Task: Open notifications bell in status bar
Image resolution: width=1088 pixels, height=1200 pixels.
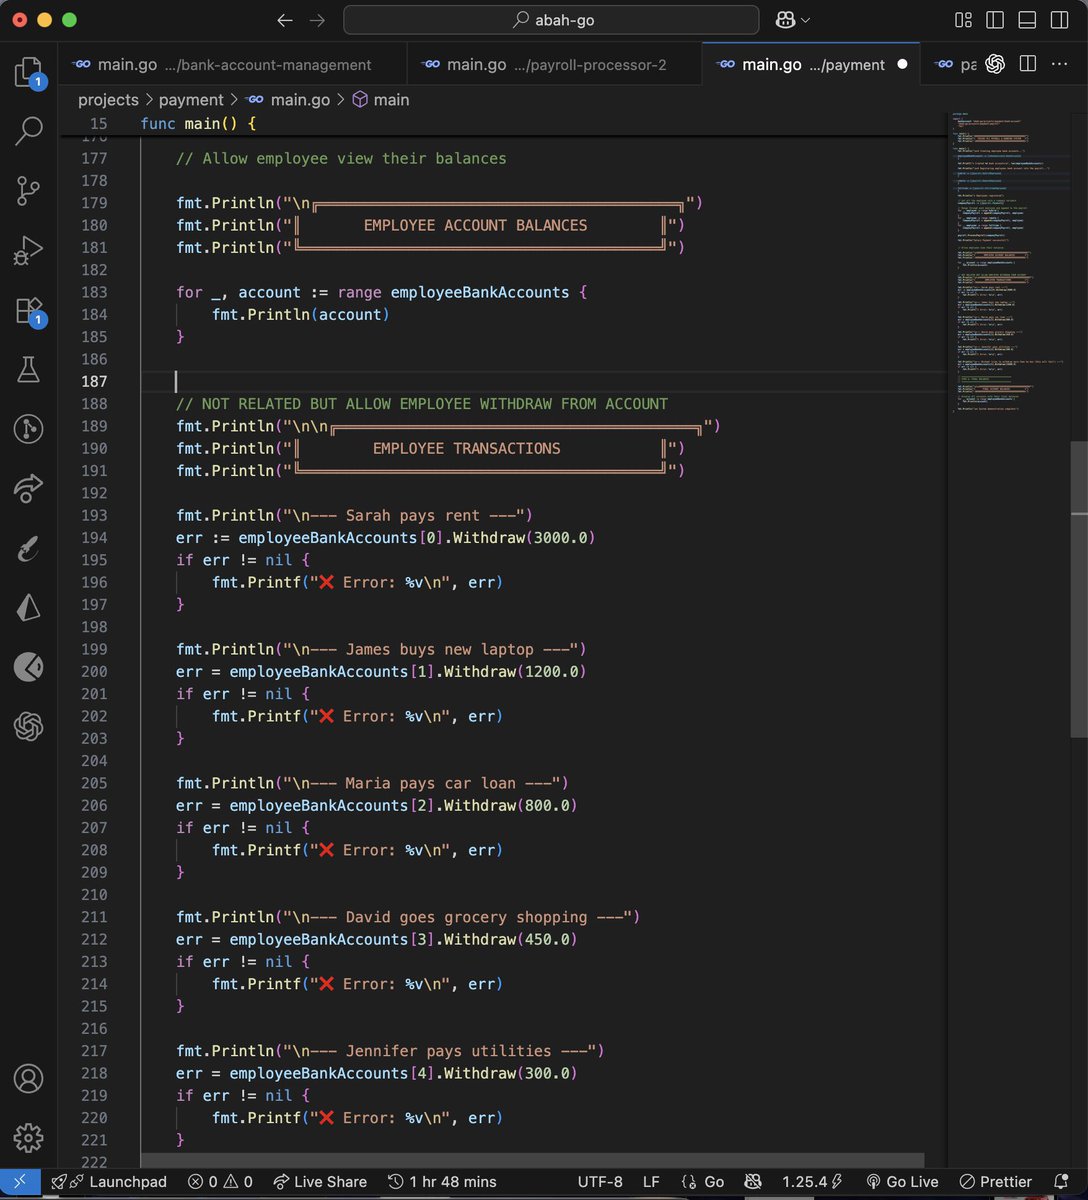Action: [1061, 1182]
